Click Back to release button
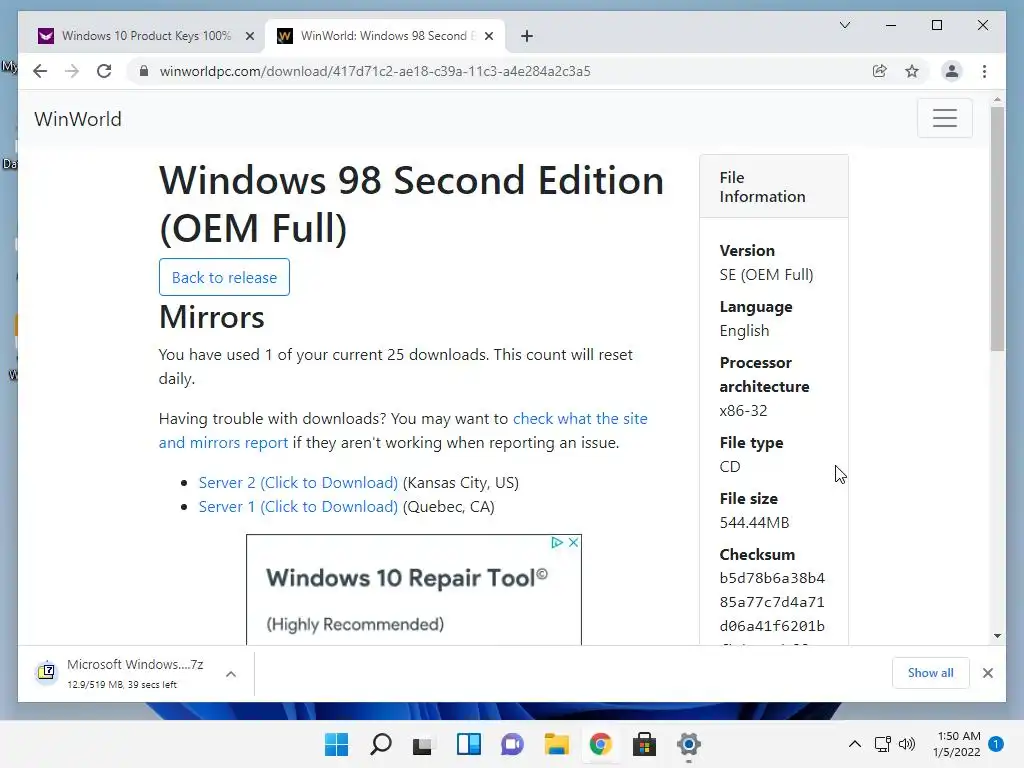Screen dimensions: 1024x768 (224, 278)
